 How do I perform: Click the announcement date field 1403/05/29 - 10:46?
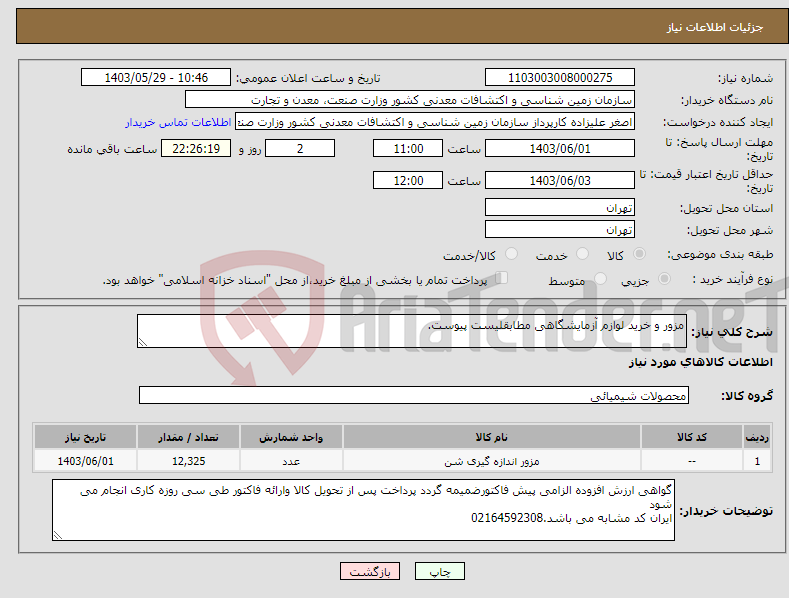tap(156, 78)
